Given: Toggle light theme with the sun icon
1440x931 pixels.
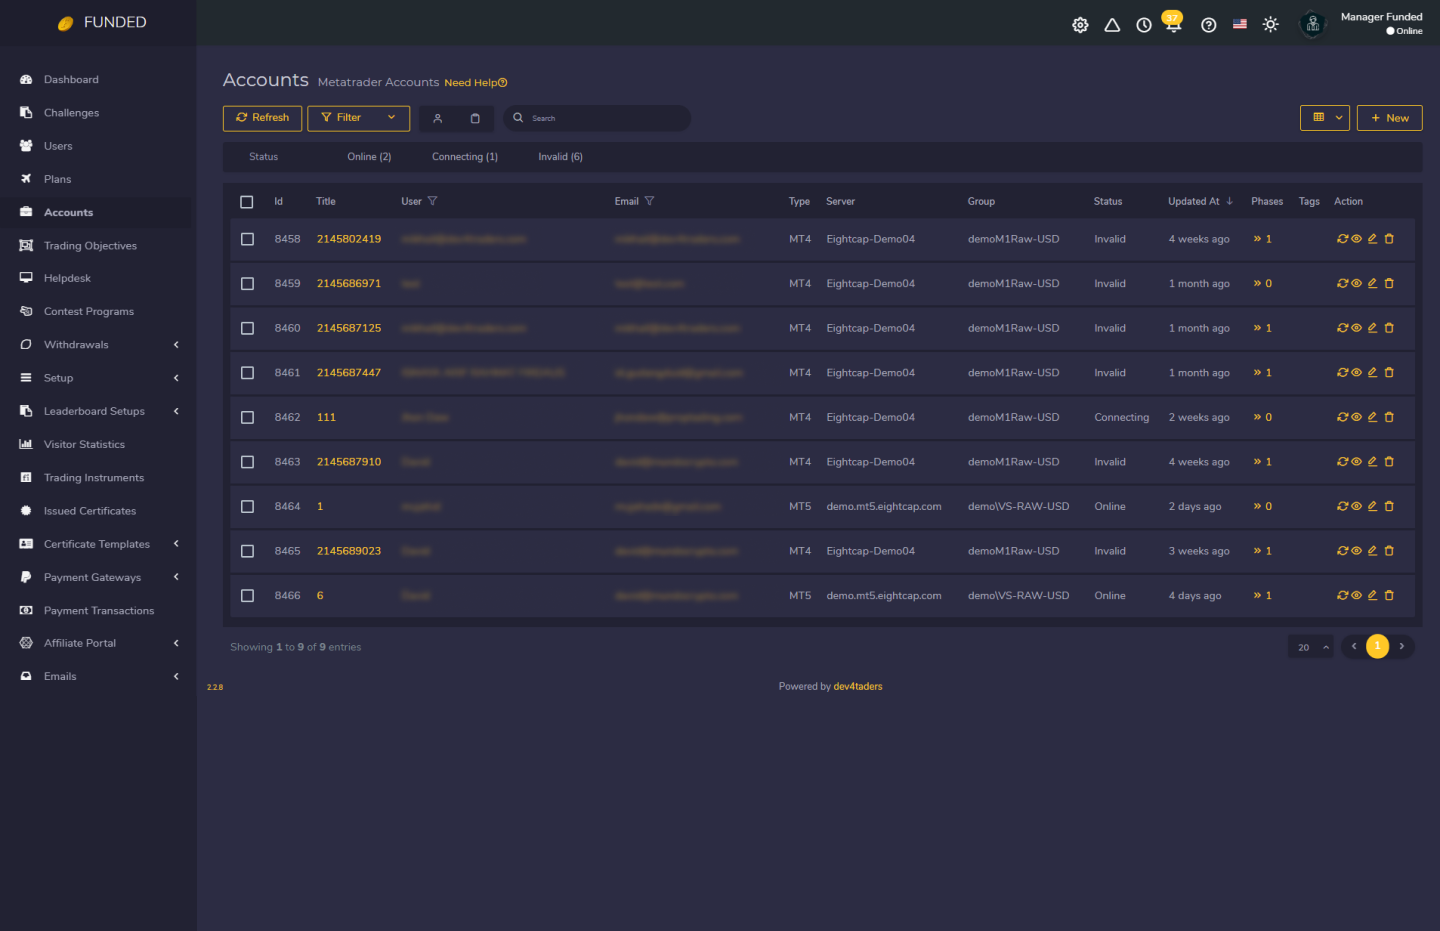Looking at the screenshot, I should click(x=1270, y=24).
